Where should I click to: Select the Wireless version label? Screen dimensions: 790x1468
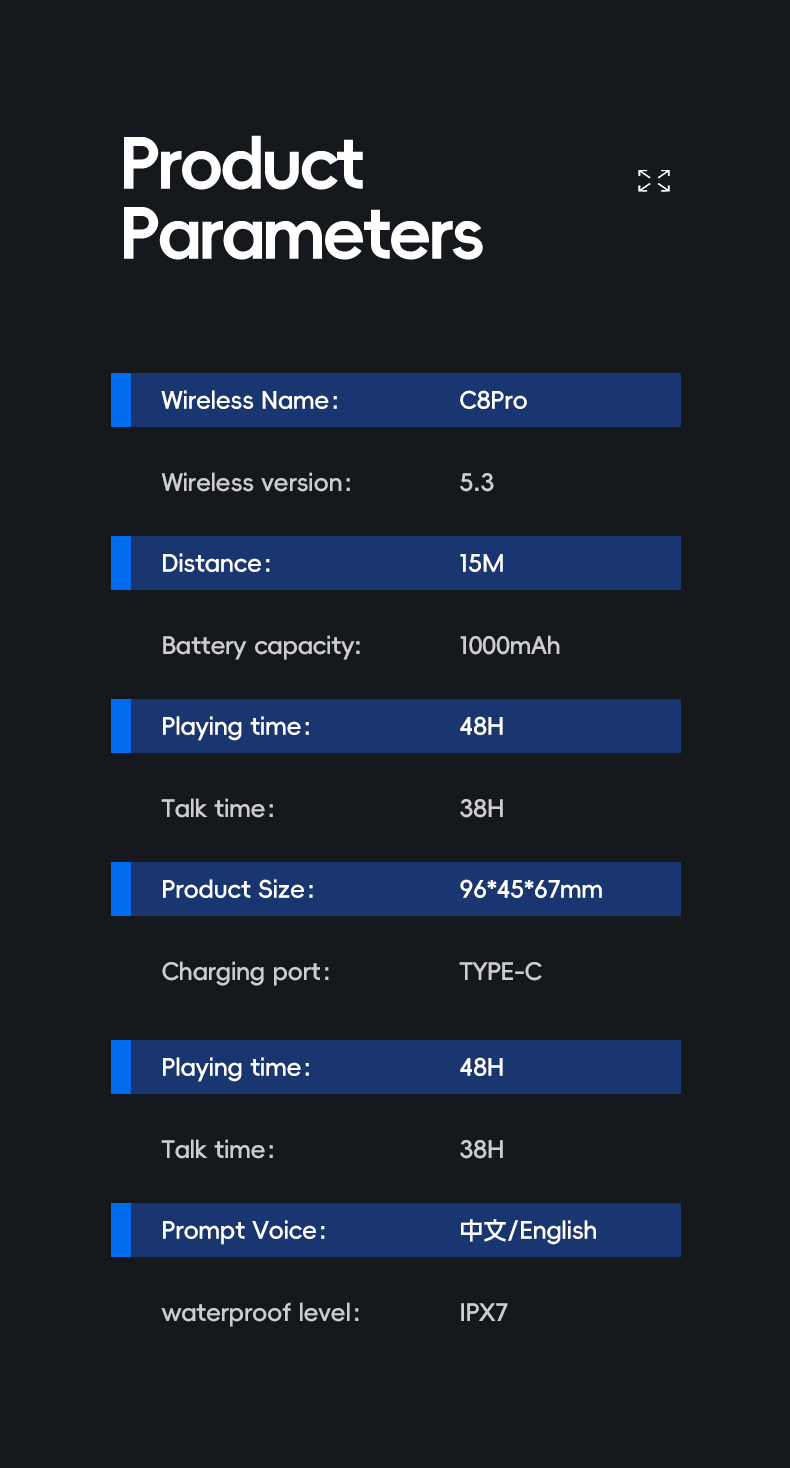coord(256,482)
